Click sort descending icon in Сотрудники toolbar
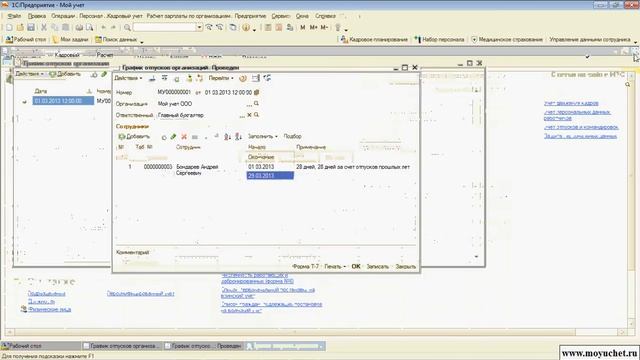The image size is (640, 360). point(238,137)
